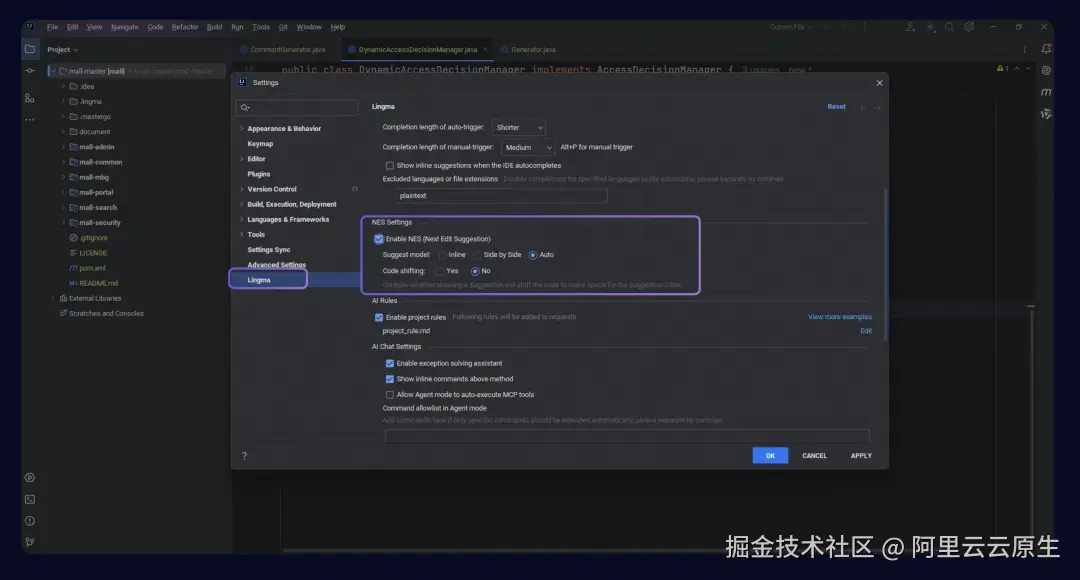The height and width of the screenshot is (580, 1080).
Task: Click the help question-mark icon in Settings dialog
Action: tap(243, 455)
